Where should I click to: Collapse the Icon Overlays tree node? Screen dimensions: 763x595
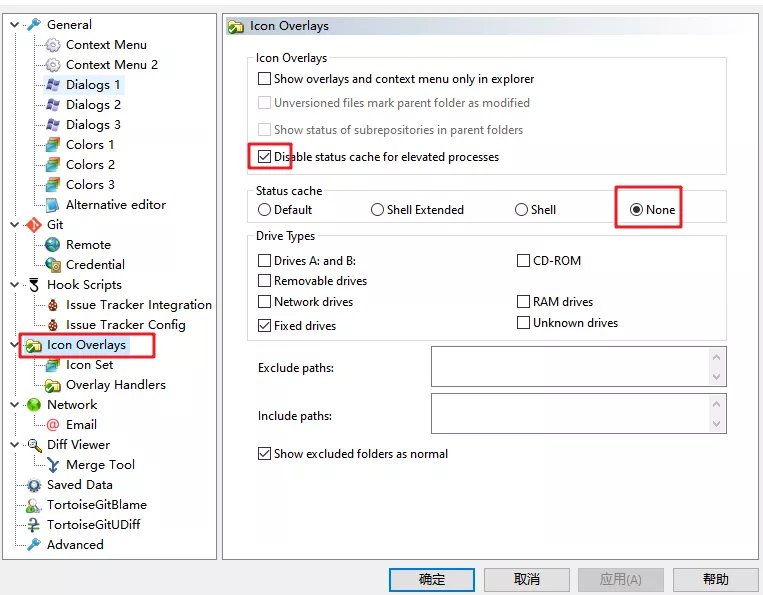tap(15, 345)
